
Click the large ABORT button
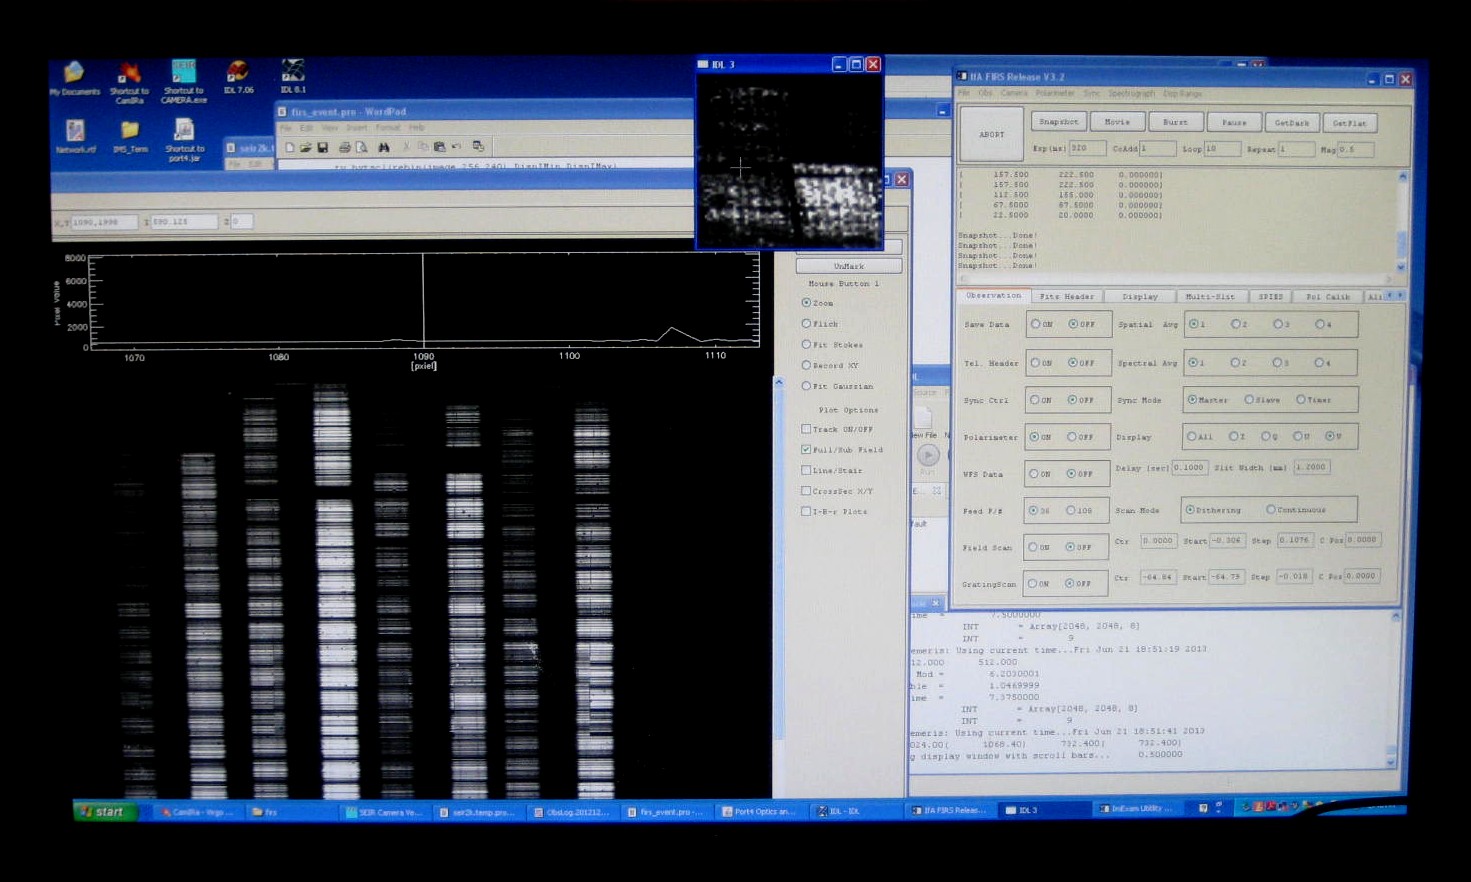point(991,134)
